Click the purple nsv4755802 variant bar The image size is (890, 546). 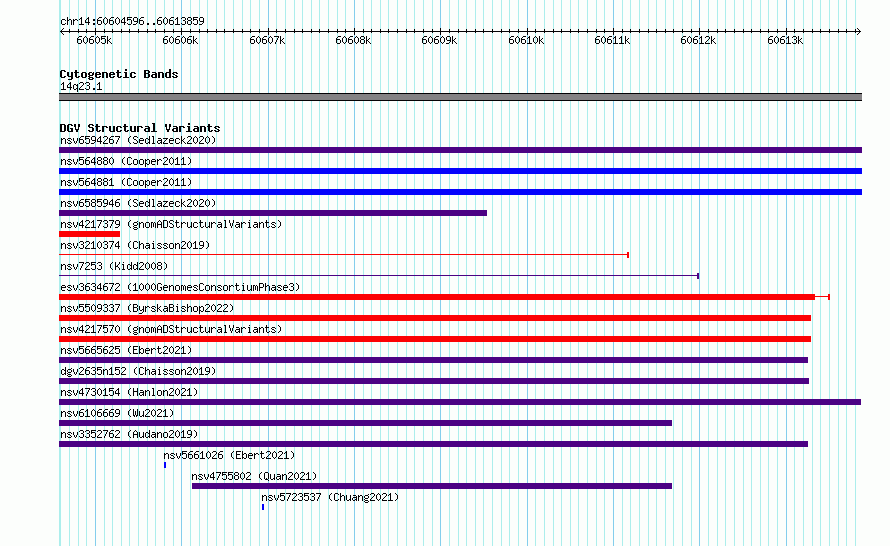pyautogui.click(x=432, y=486)
